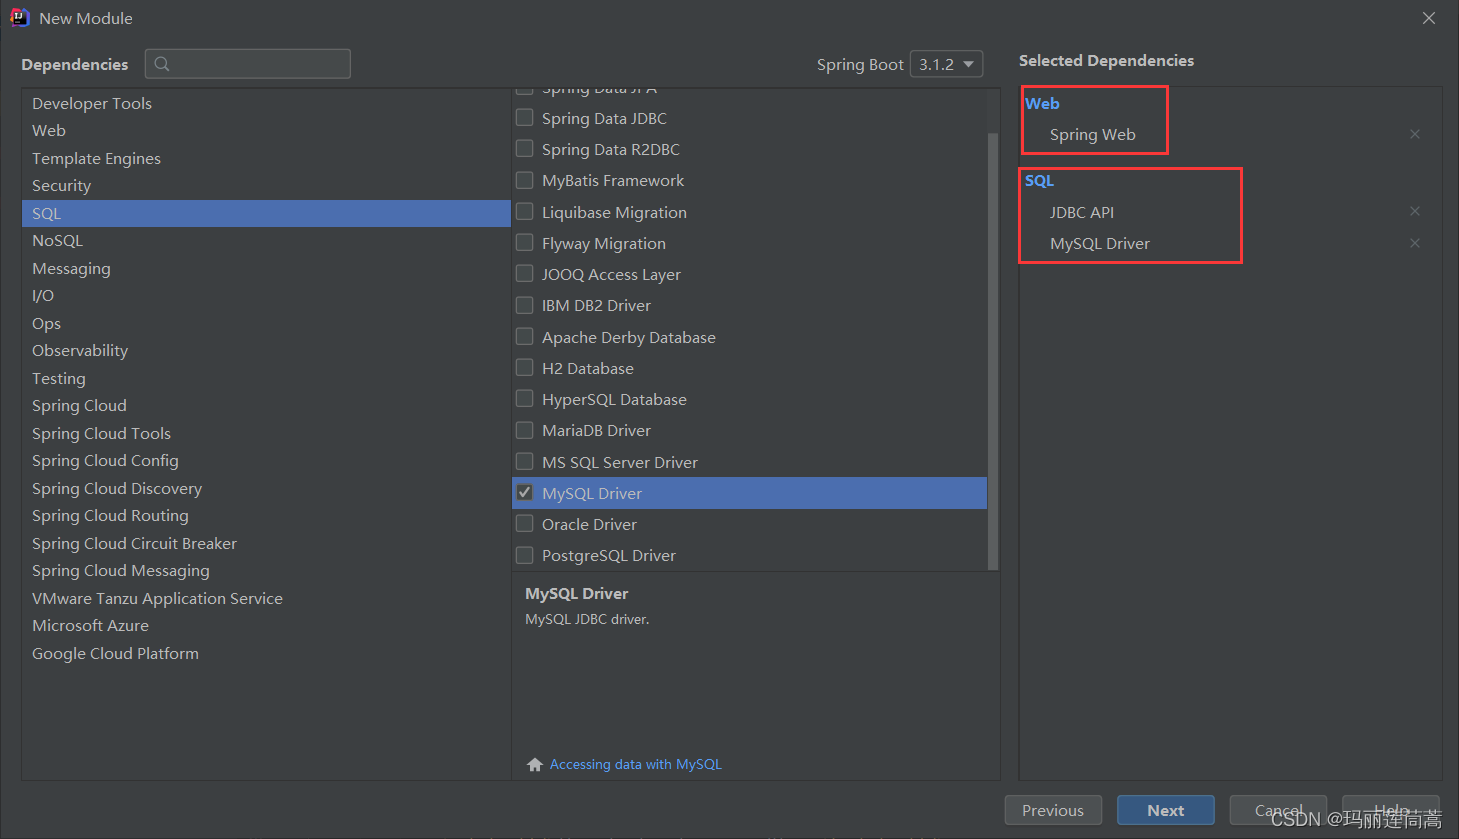Check the MS SQL Server Driver checkbox

click(x=524, y=462)
